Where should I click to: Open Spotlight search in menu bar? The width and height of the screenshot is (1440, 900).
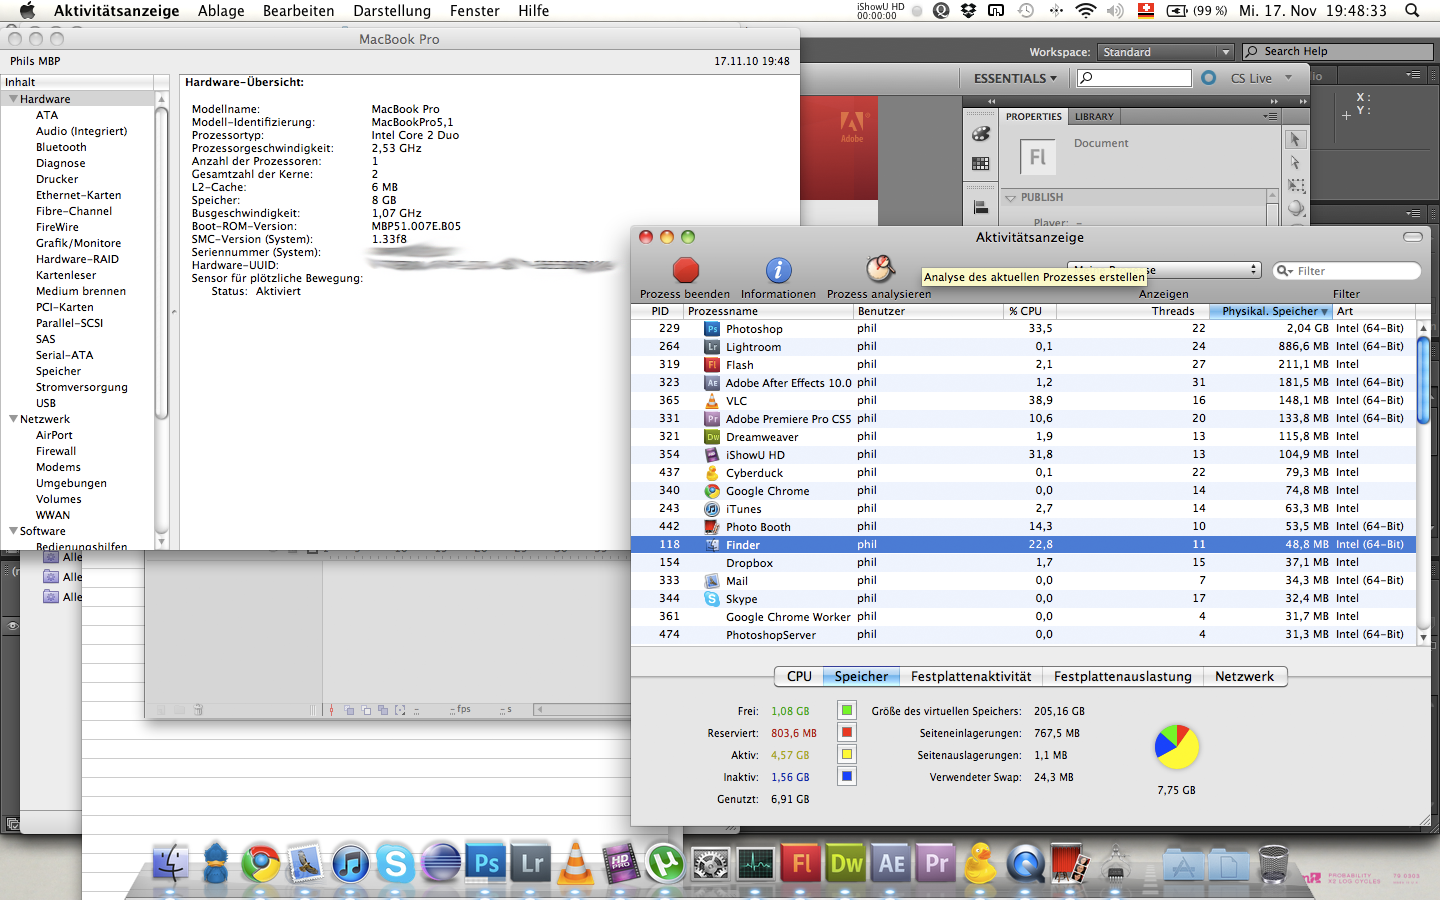[x=1412, y=10]
